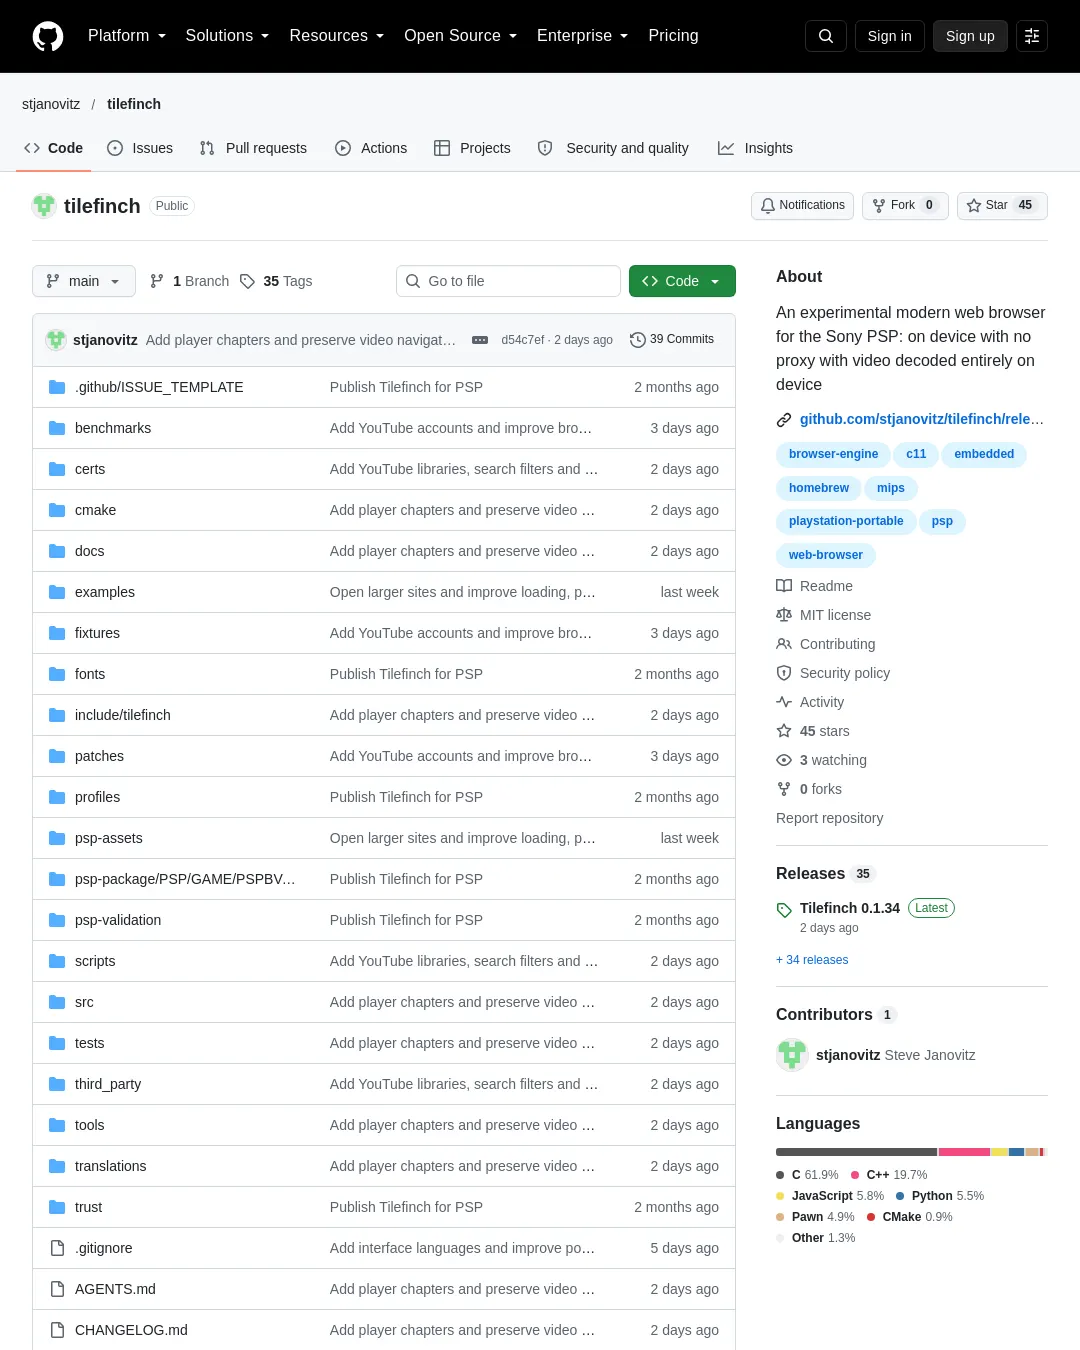Open appearance settings icon in header
This screenshot has width=1080, height=1350.
(1032, 36)
